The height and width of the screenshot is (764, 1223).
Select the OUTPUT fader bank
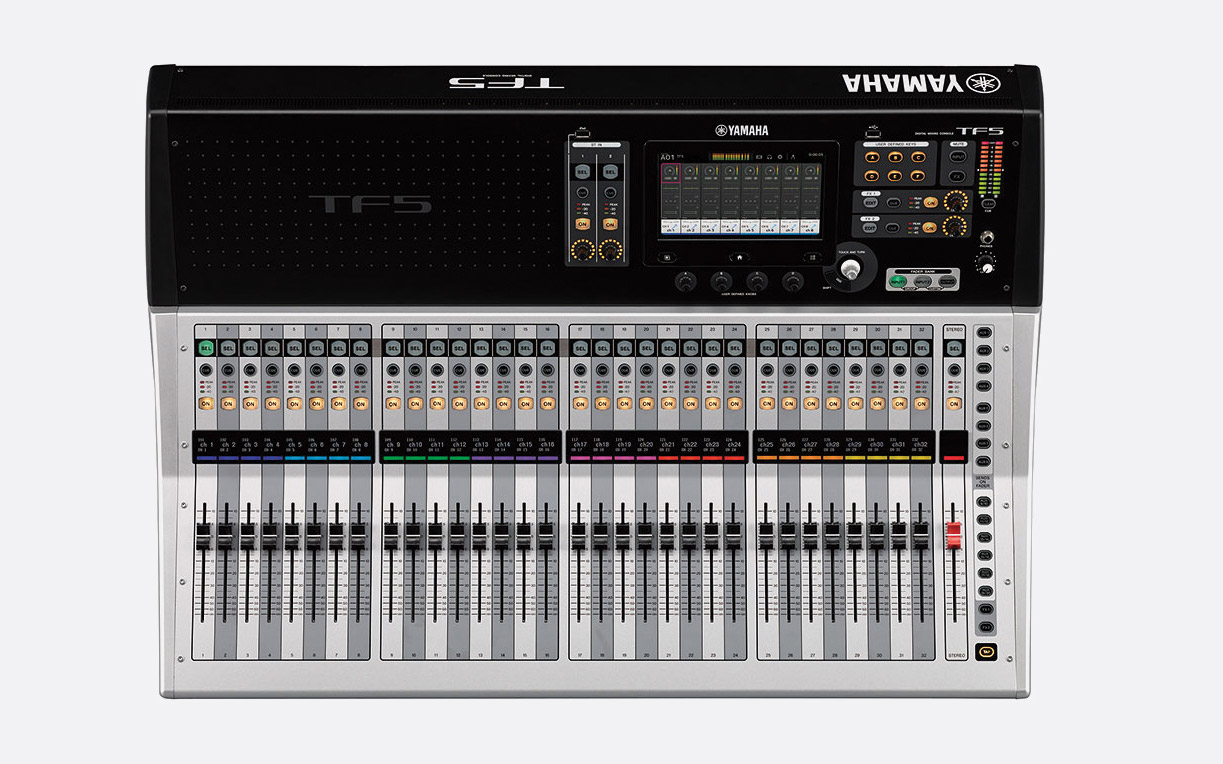[x=945, y=282]
